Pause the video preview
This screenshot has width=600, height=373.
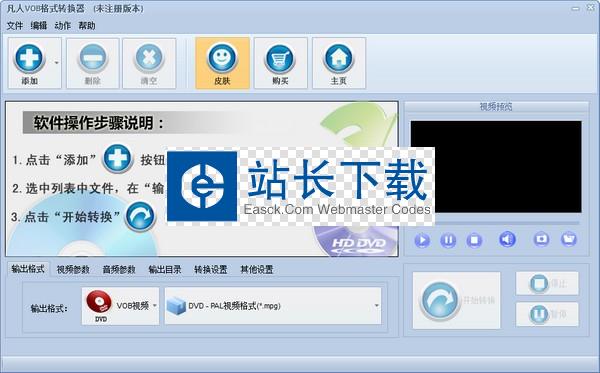(x=448, y=240)
